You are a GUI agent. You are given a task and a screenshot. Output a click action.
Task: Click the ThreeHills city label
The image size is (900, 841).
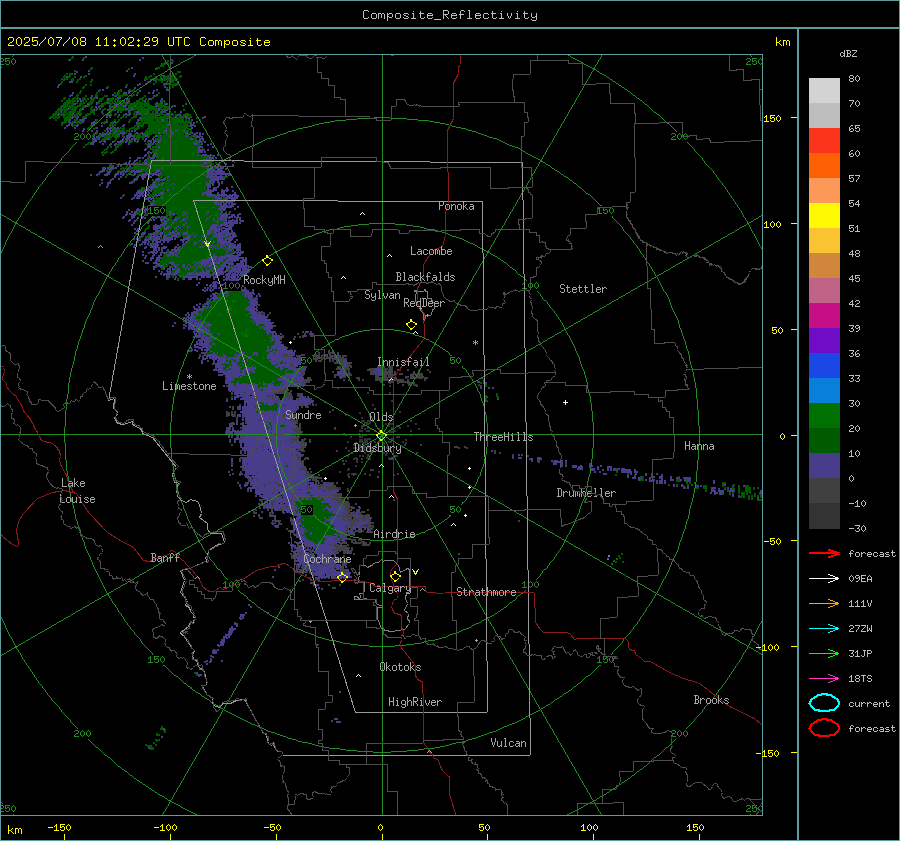pyautogui.click(x=503, y=437)
